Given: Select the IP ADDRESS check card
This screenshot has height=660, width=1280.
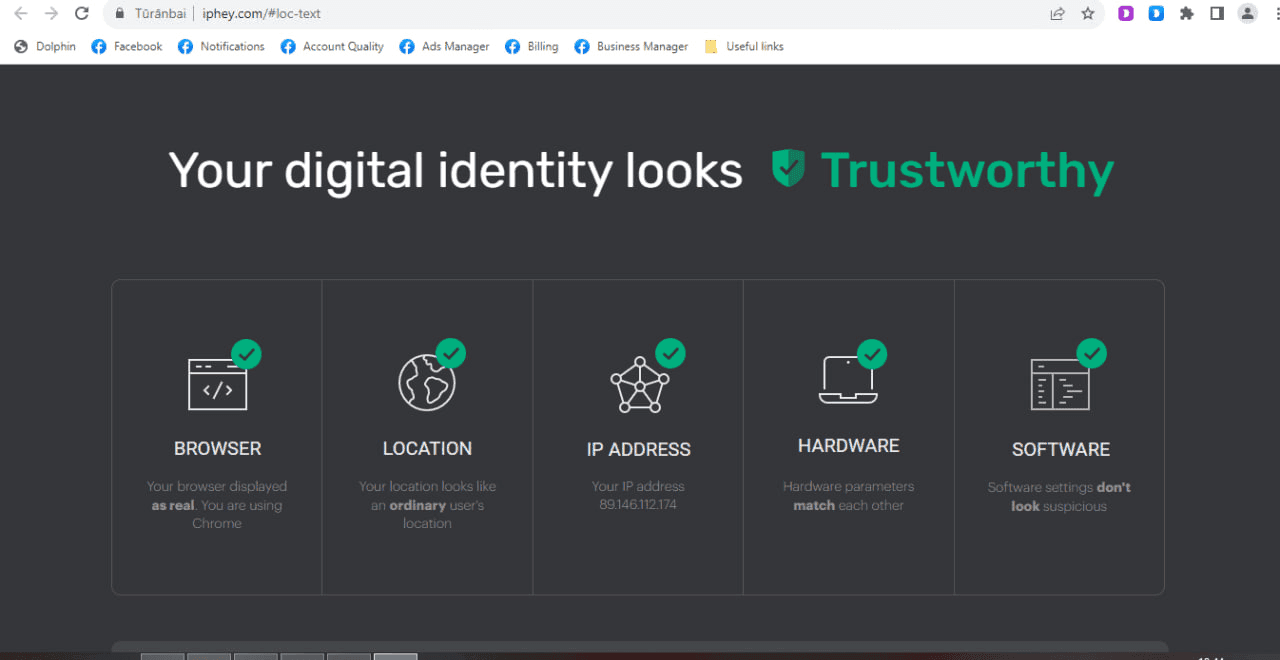Looking at the screenshot, I should (x=638, y=437).
